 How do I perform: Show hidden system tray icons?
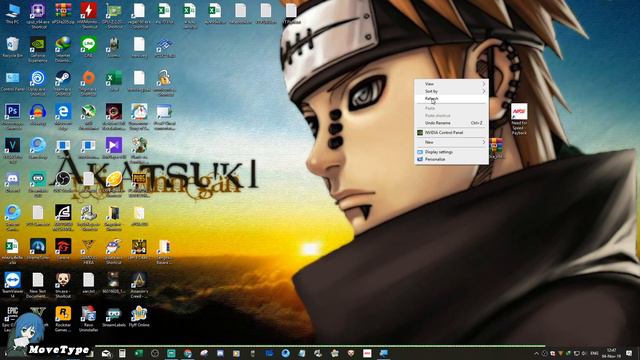[x=536, y=353]
